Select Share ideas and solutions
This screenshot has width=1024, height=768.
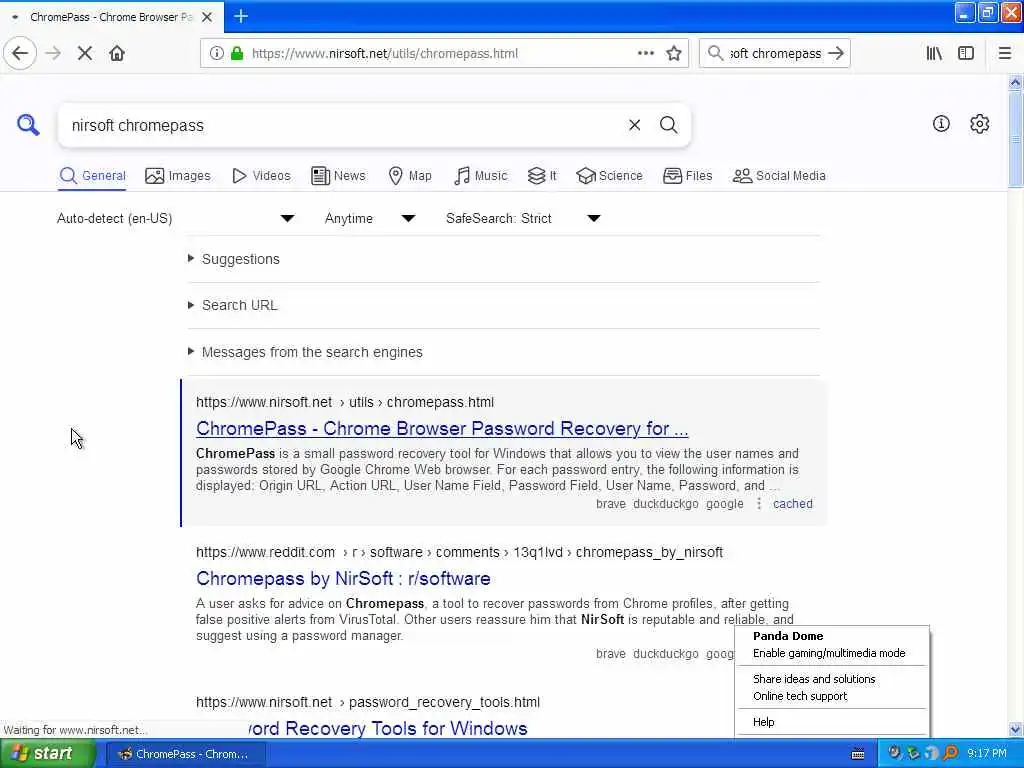point(814,679)
